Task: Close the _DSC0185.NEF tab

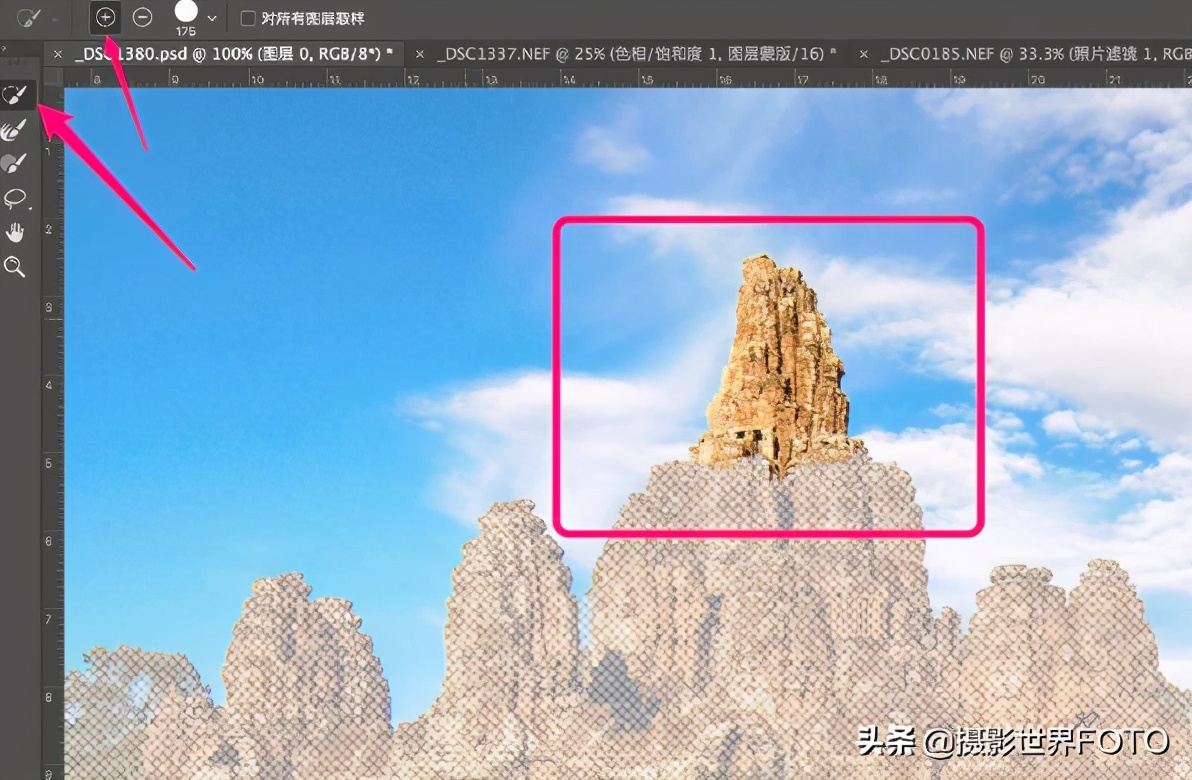Action: coord(864,54)
